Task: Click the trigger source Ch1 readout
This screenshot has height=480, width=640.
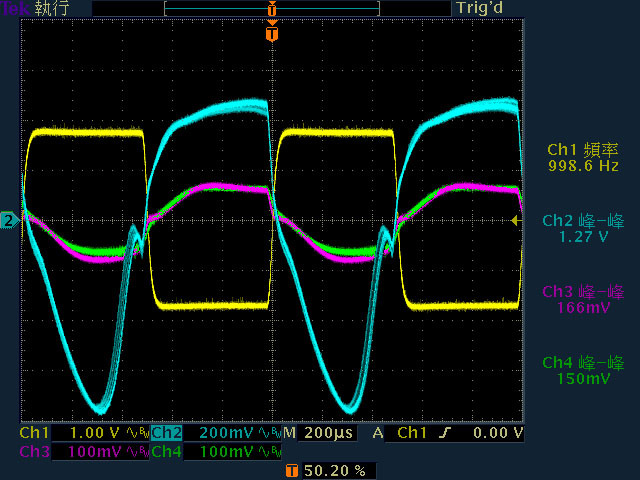Action: [411, 433]
